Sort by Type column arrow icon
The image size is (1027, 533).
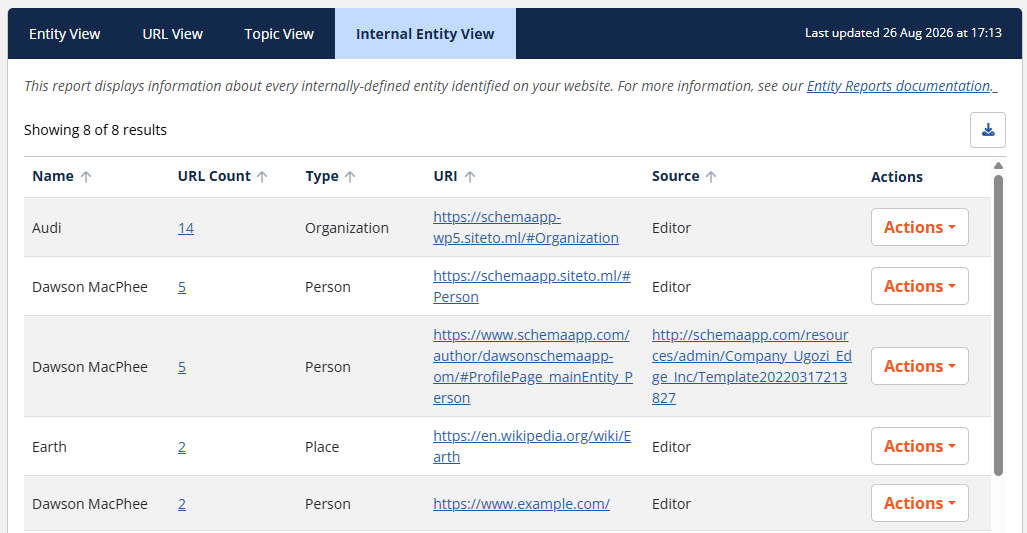click(350, 176)
